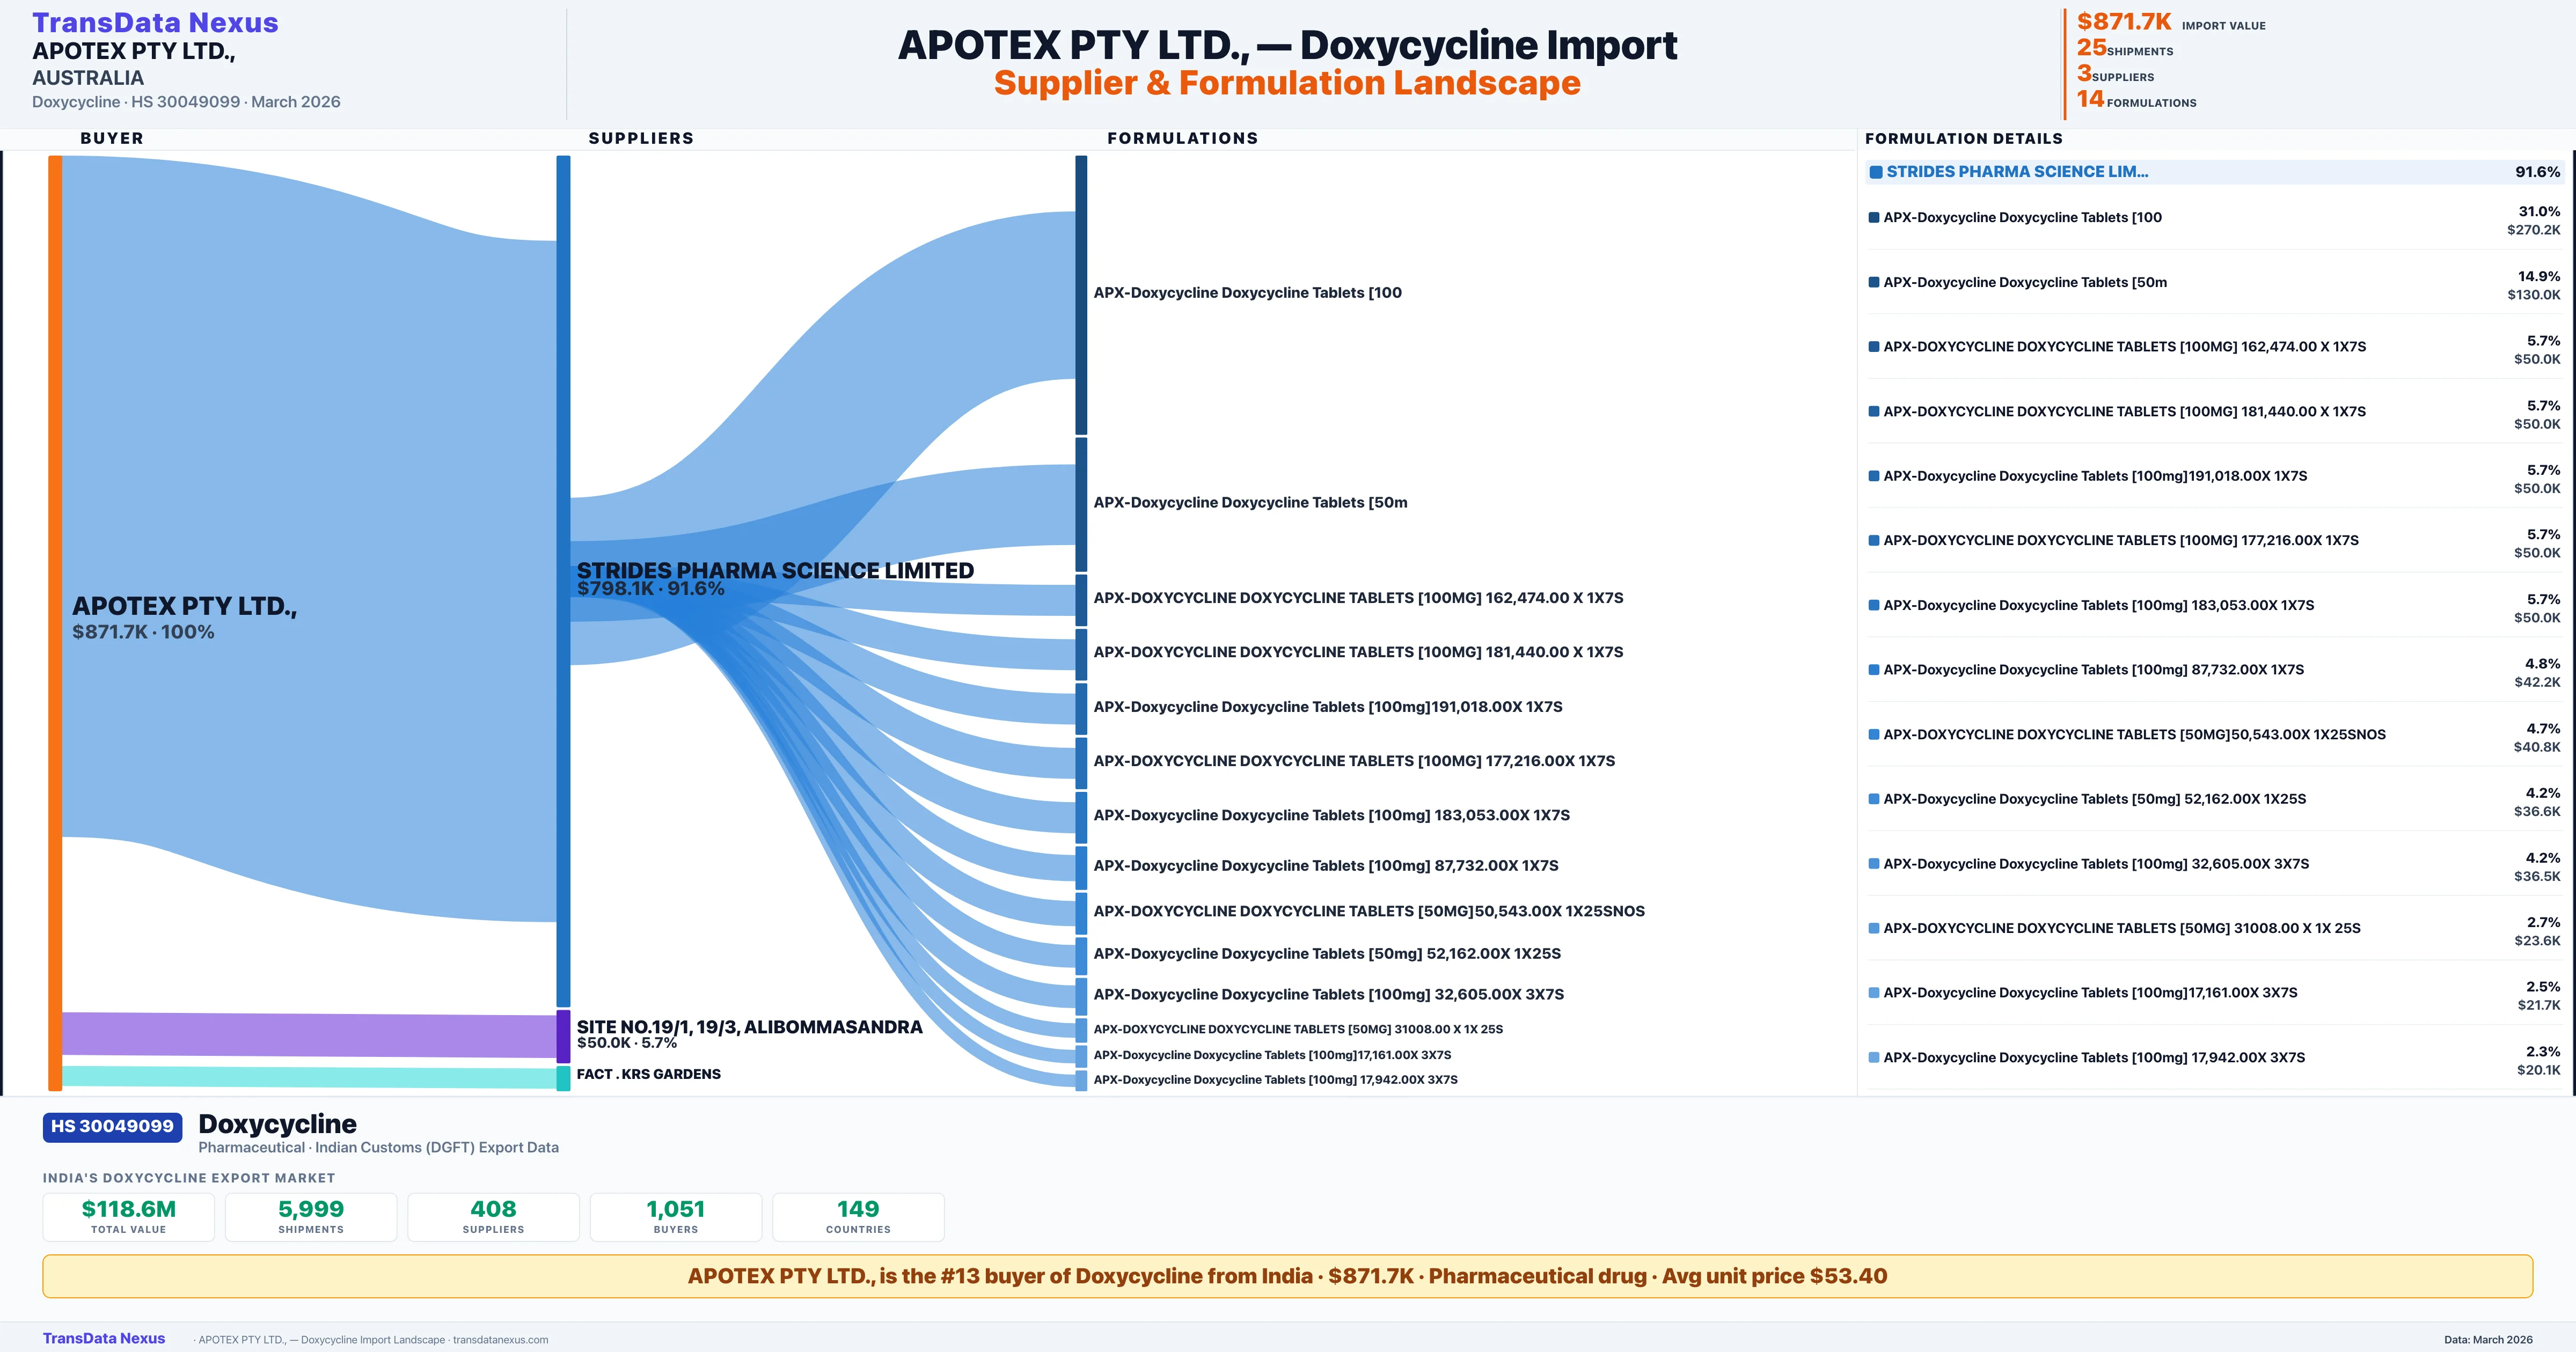Click the teal FACT . KRS GARDENS node
This screenshot has height=1352, width=2576.
[563, 1077]
